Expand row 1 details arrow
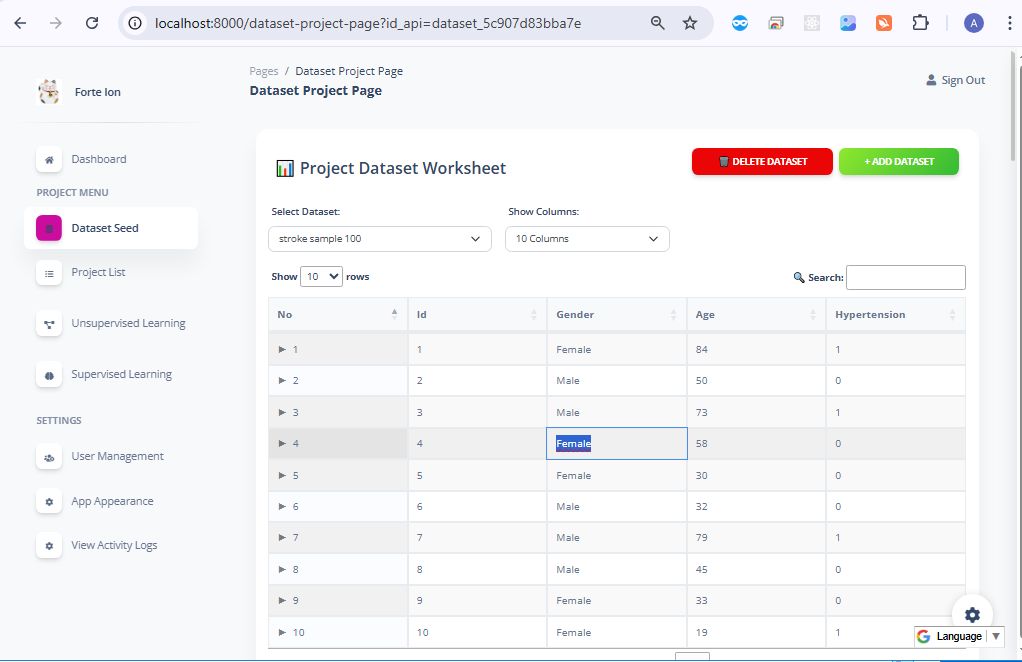The image size is (1022, 662). coord(282,350)
